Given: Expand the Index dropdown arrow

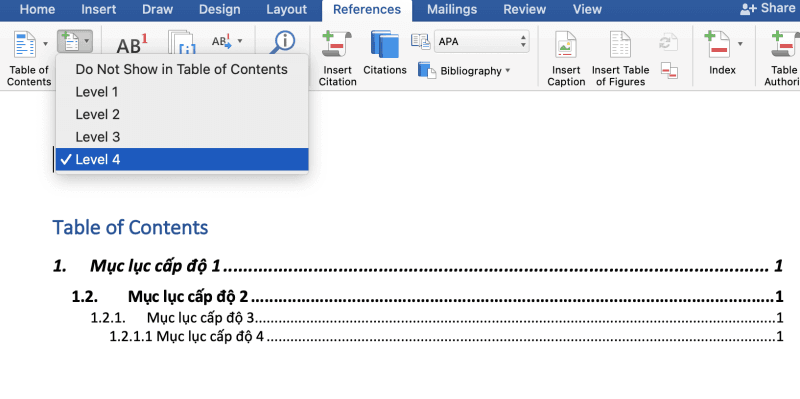Looking at the screenshot, I should tap(740, 44).
